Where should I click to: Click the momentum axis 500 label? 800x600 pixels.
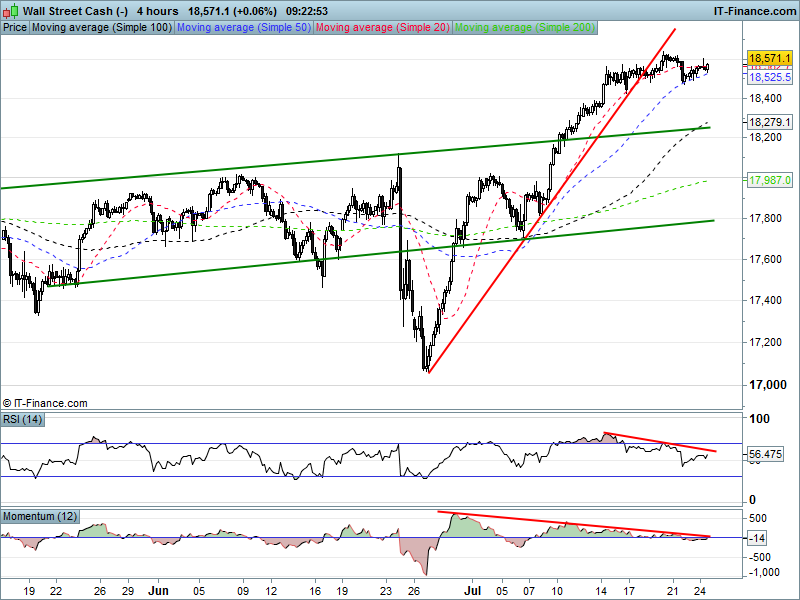point(758,518)
